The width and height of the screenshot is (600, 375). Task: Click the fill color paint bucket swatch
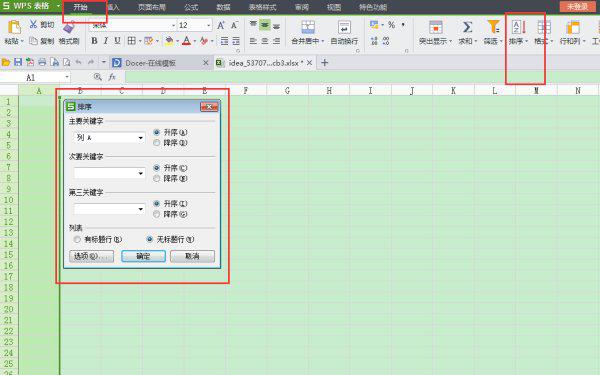point(168,41)
